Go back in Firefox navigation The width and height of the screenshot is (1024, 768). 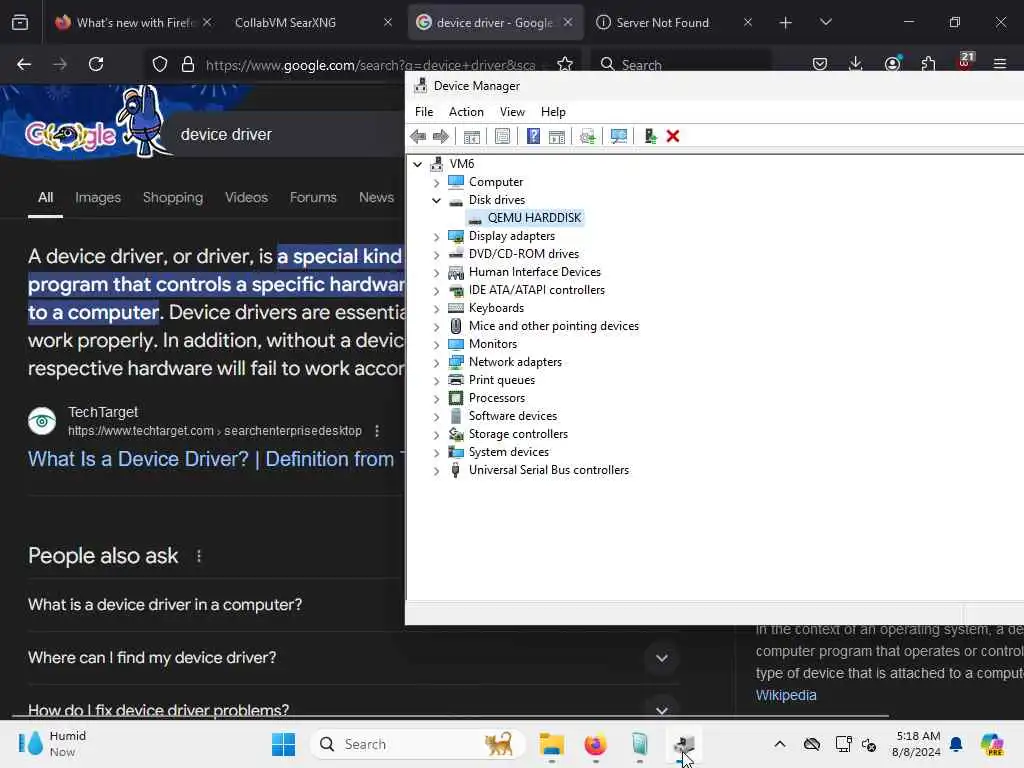[x=24, y=64]
